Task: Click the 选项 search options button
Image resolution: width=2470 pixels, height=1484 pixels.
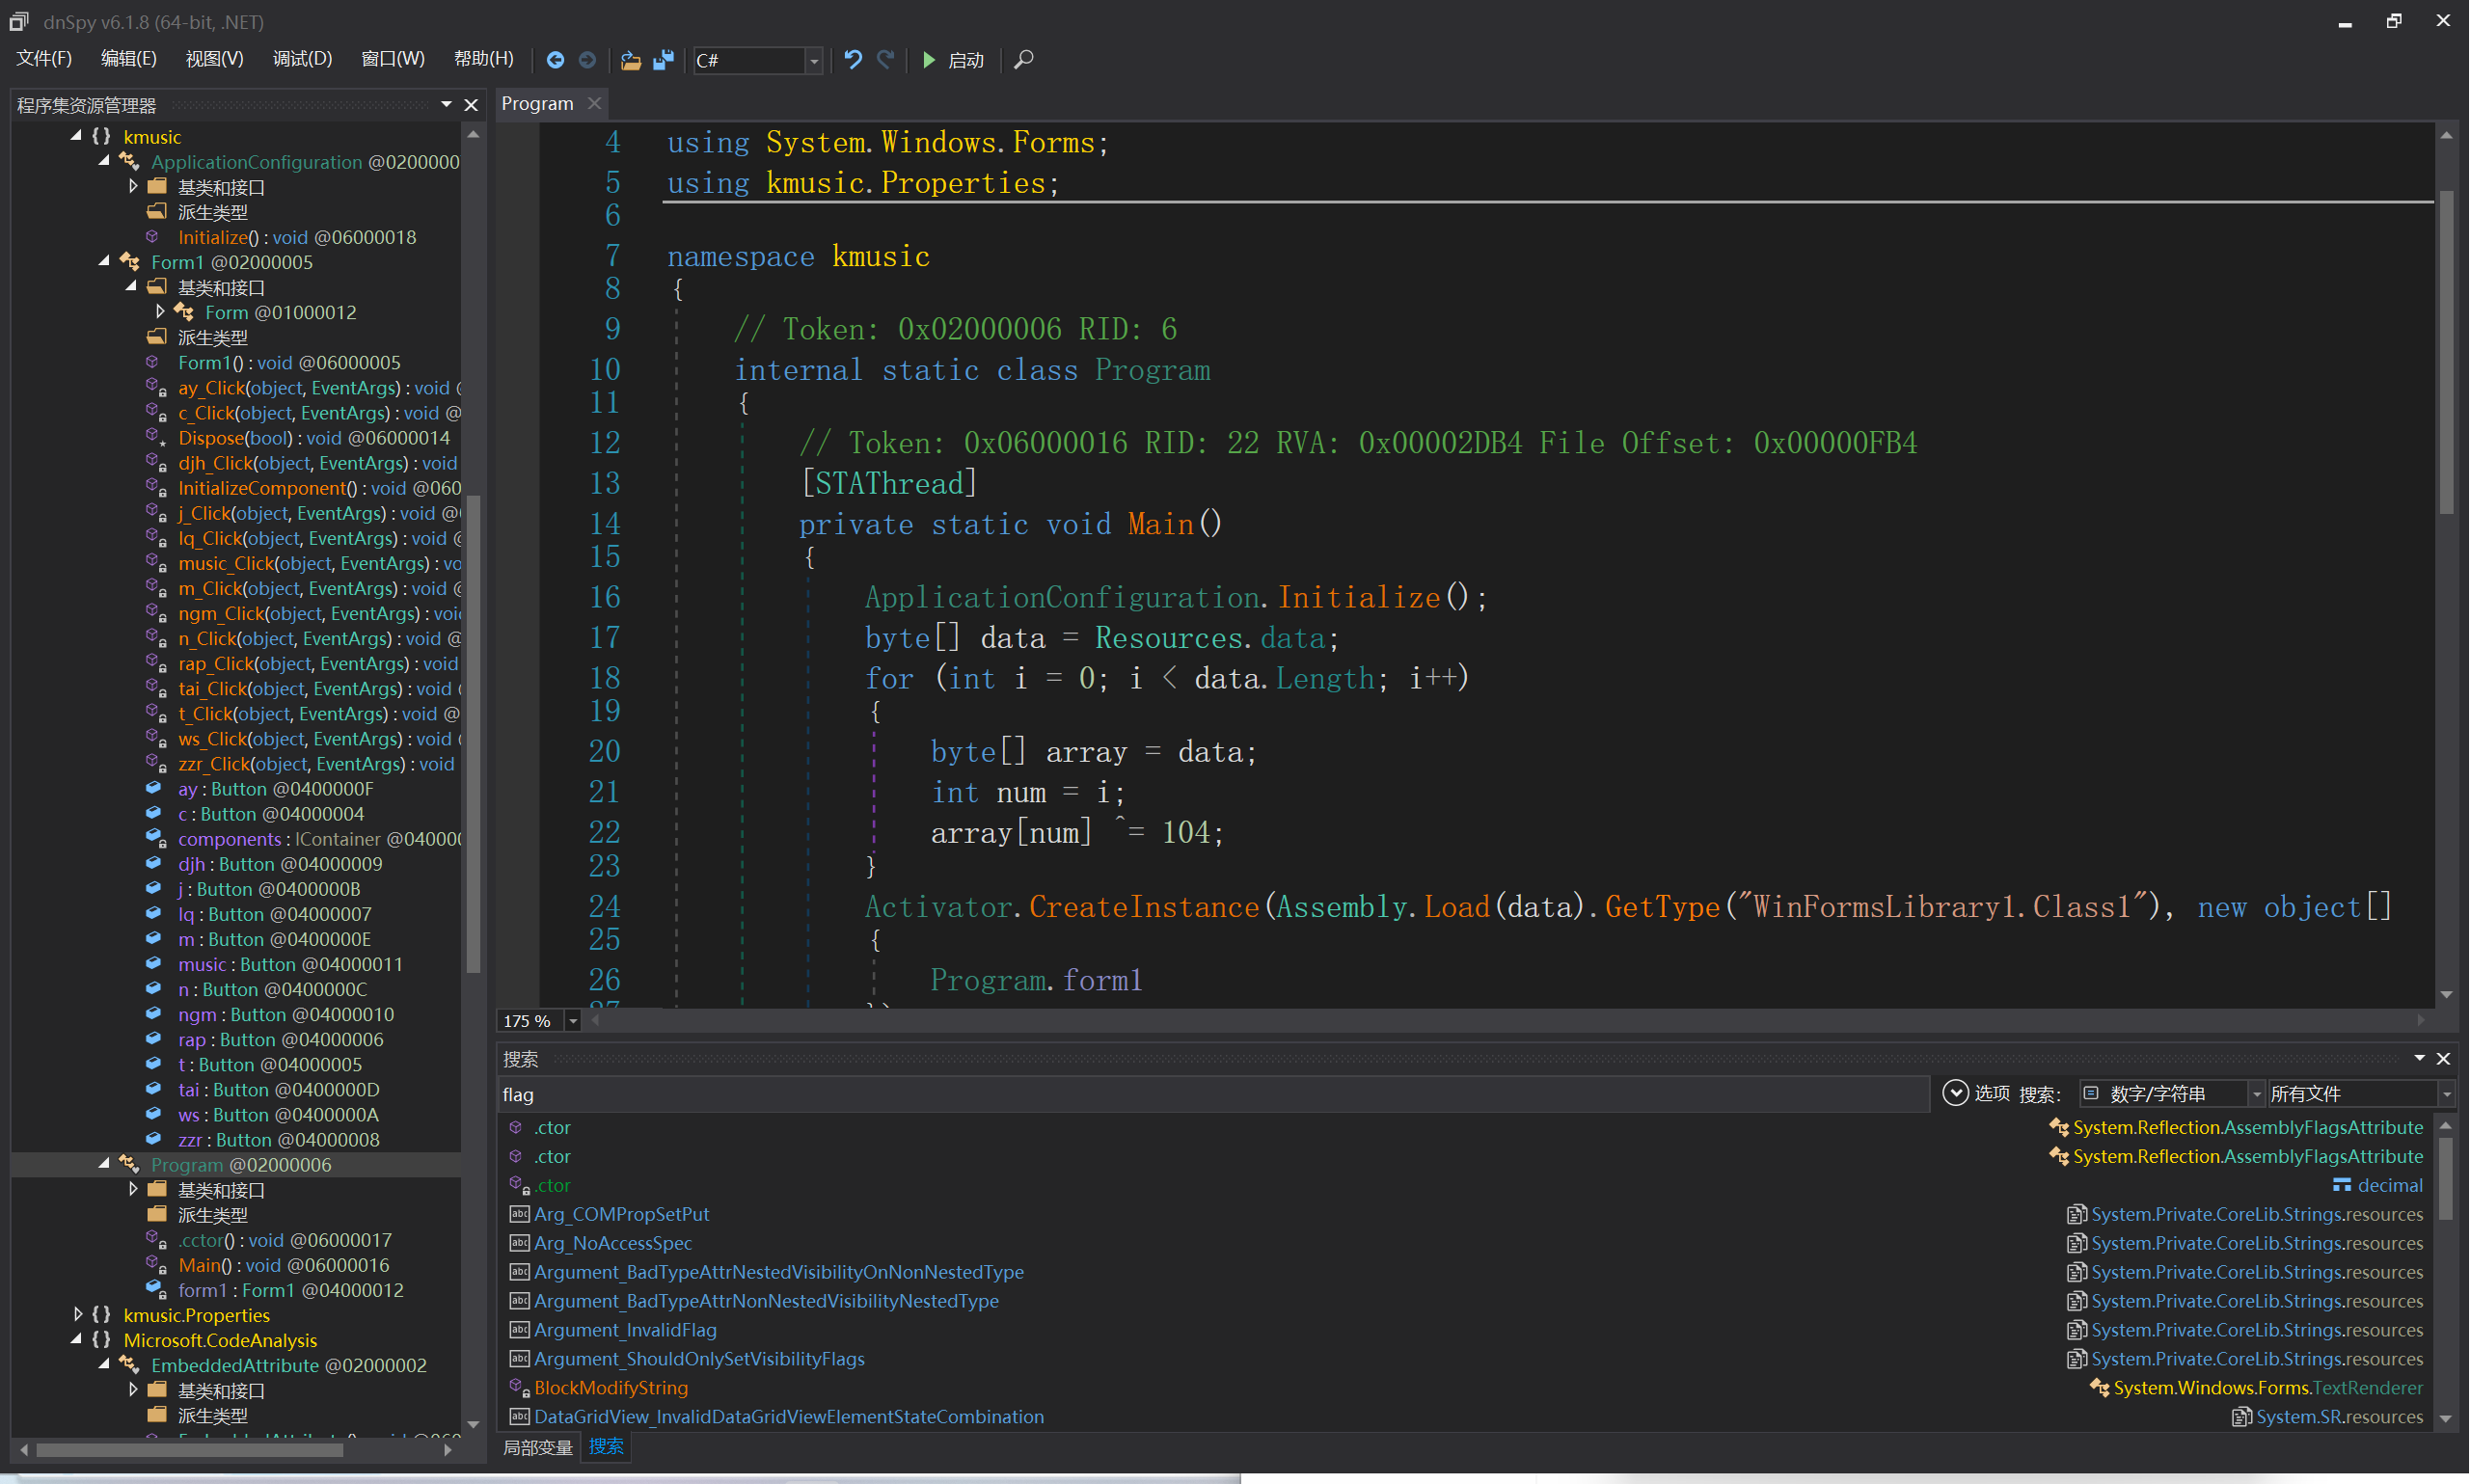Action: [1976, 1093]
